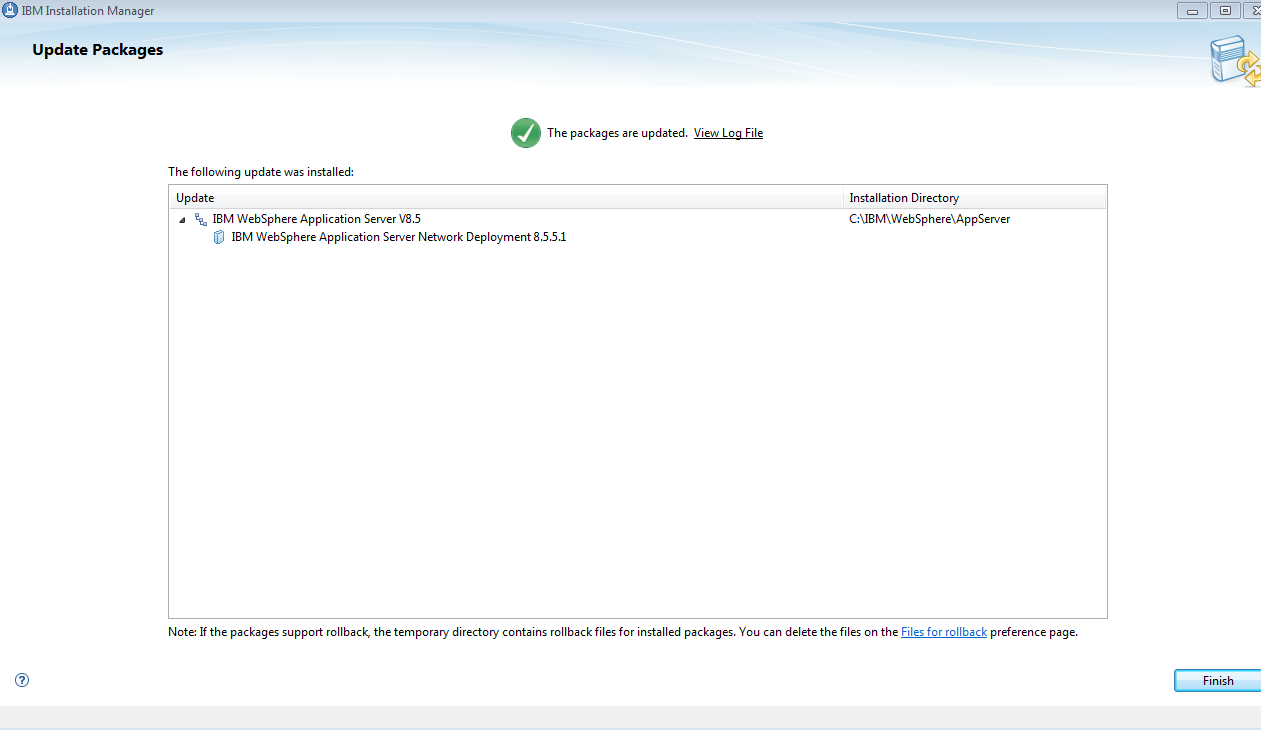Click the package group icon beside WebSphere V8.5

coord(201,219)
